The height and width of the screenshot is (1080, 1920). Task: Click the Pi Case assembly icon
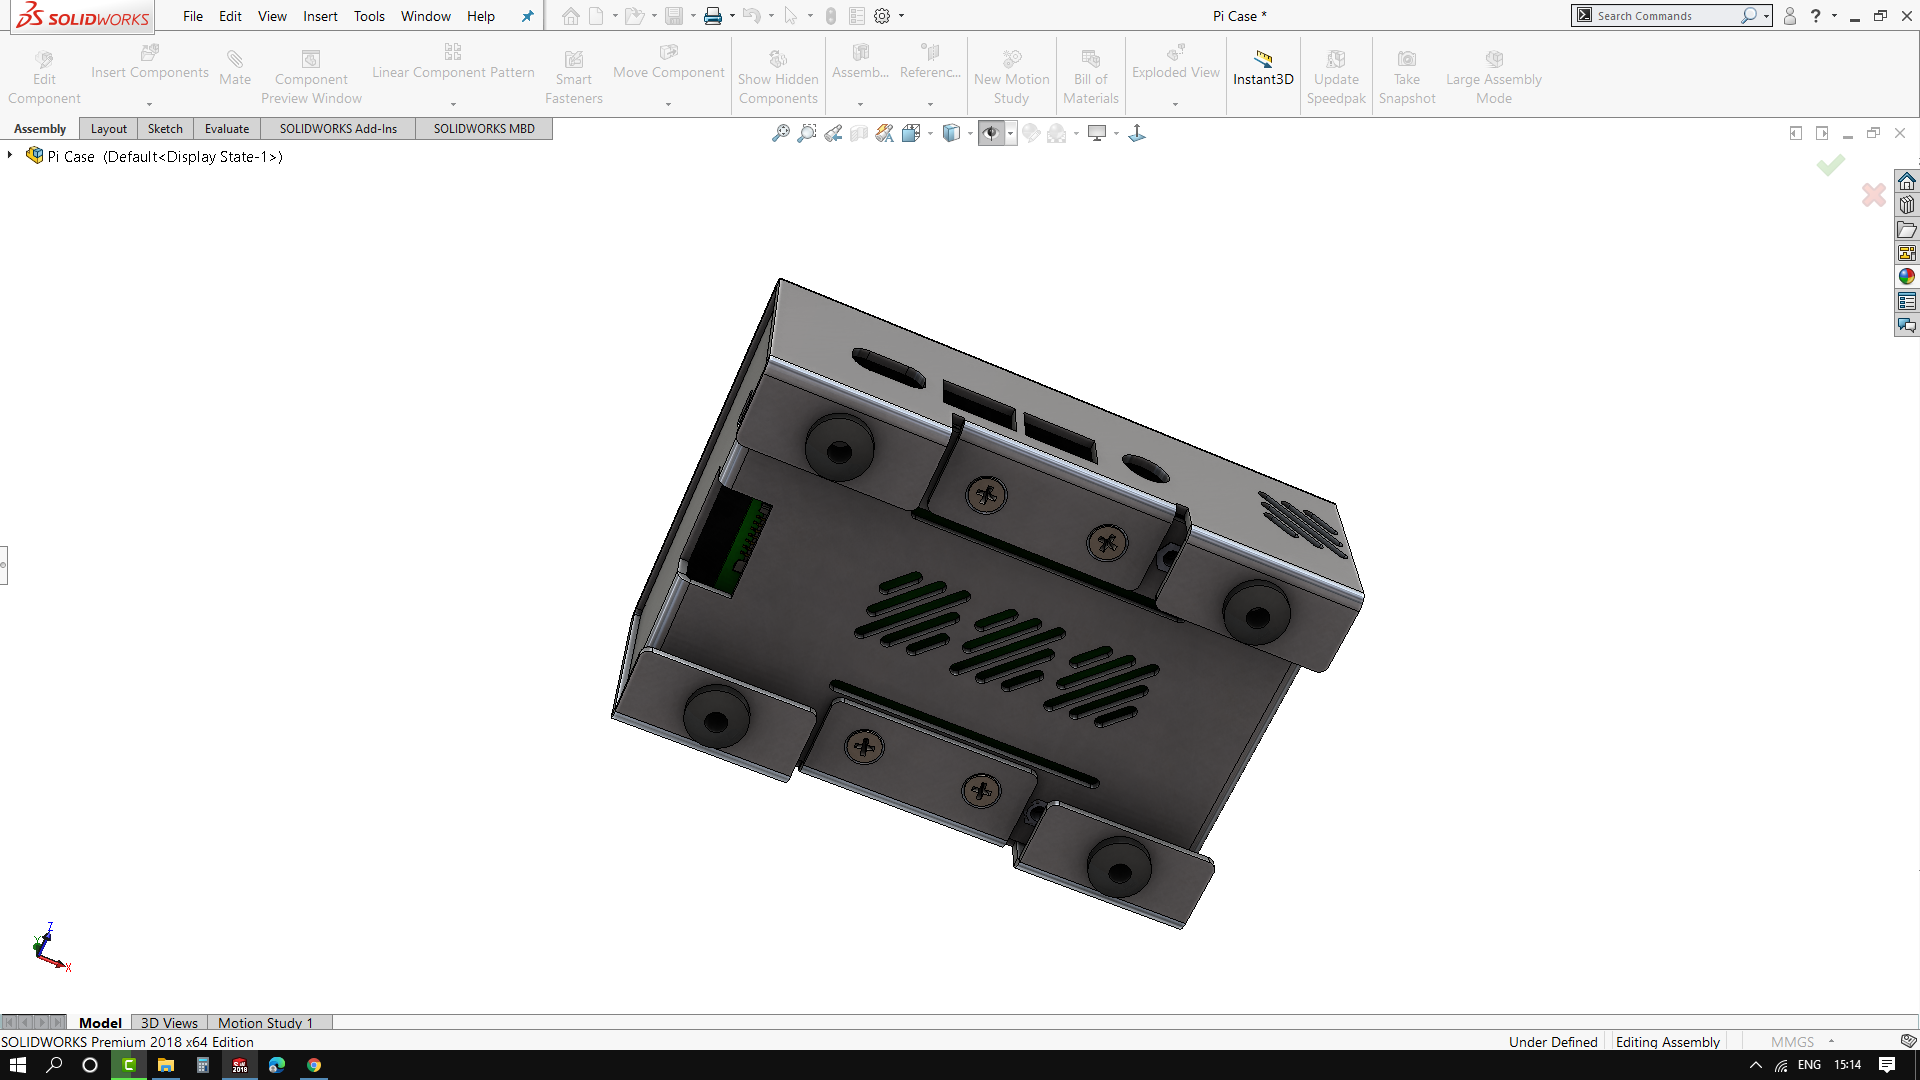35,155
